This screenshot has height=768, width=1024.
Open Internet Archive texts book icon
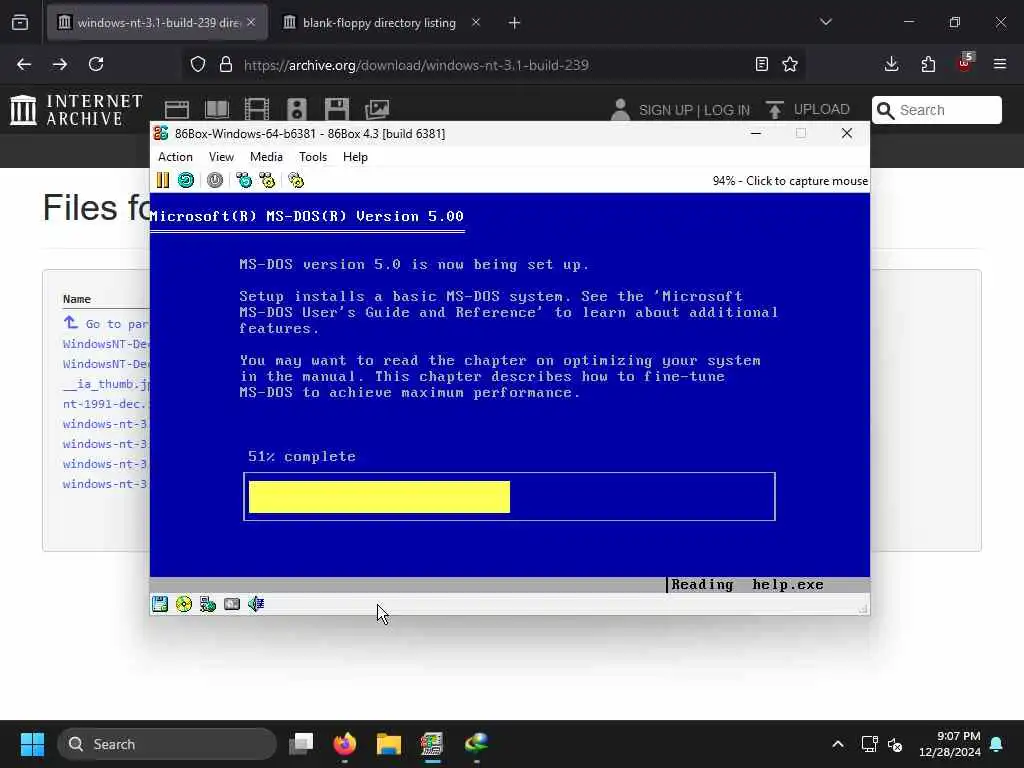[217, 110]
